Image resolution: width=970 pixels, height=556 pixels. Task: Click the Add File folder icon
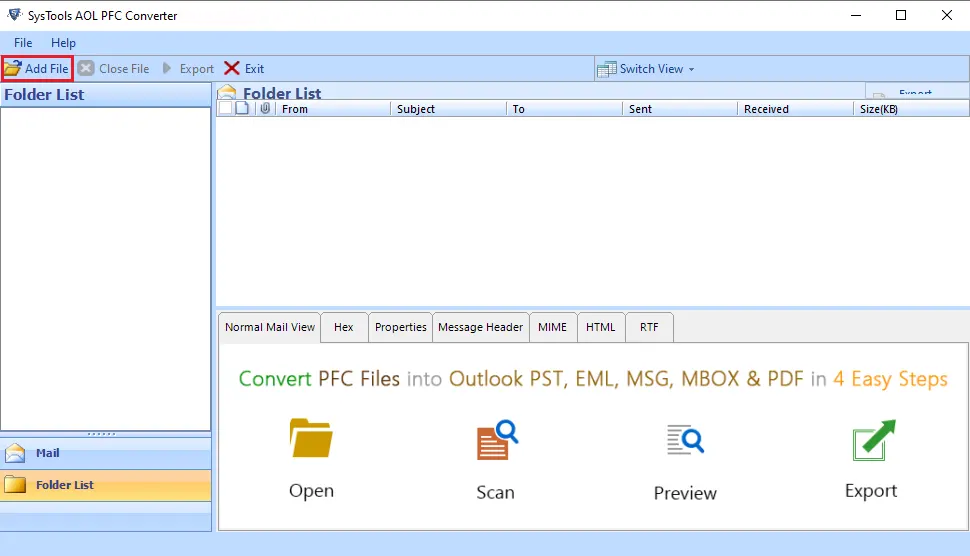[x=12, y=69]
